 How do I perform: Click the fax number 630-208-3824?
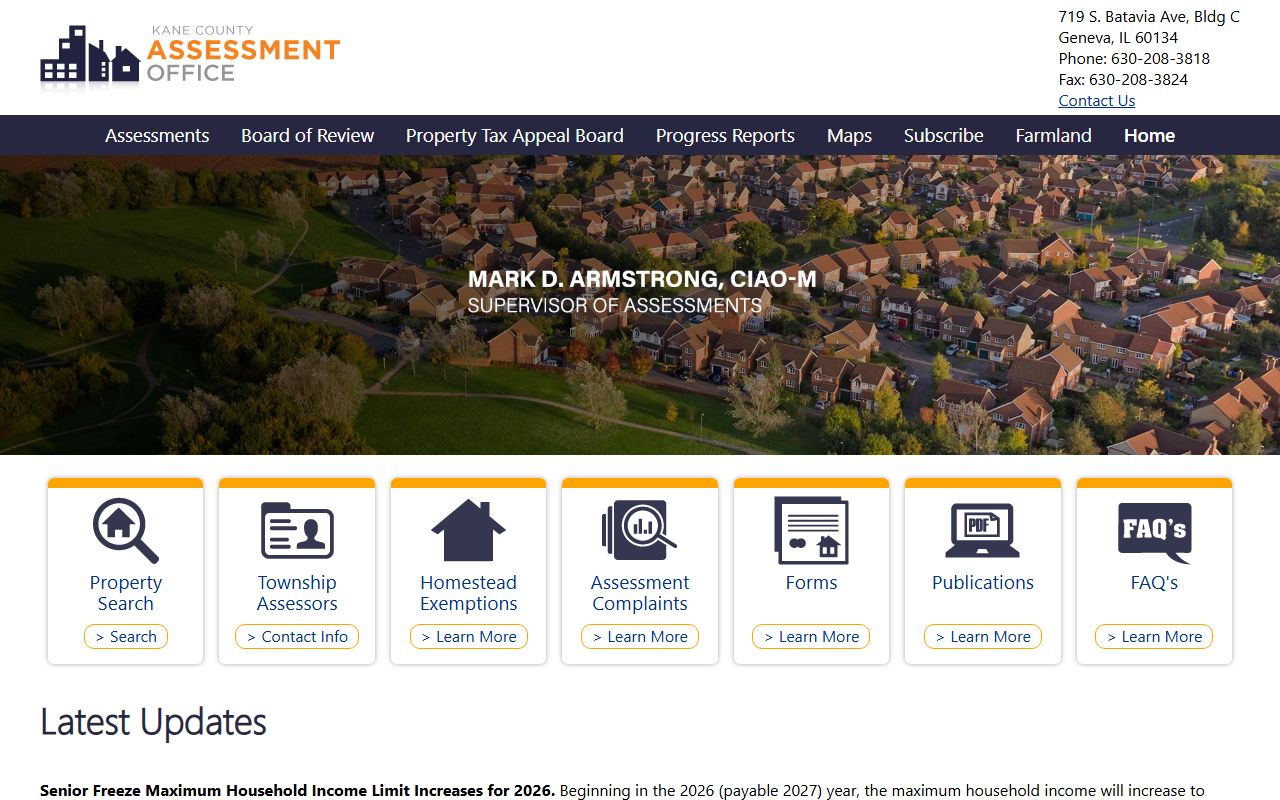coord(1138,80)
